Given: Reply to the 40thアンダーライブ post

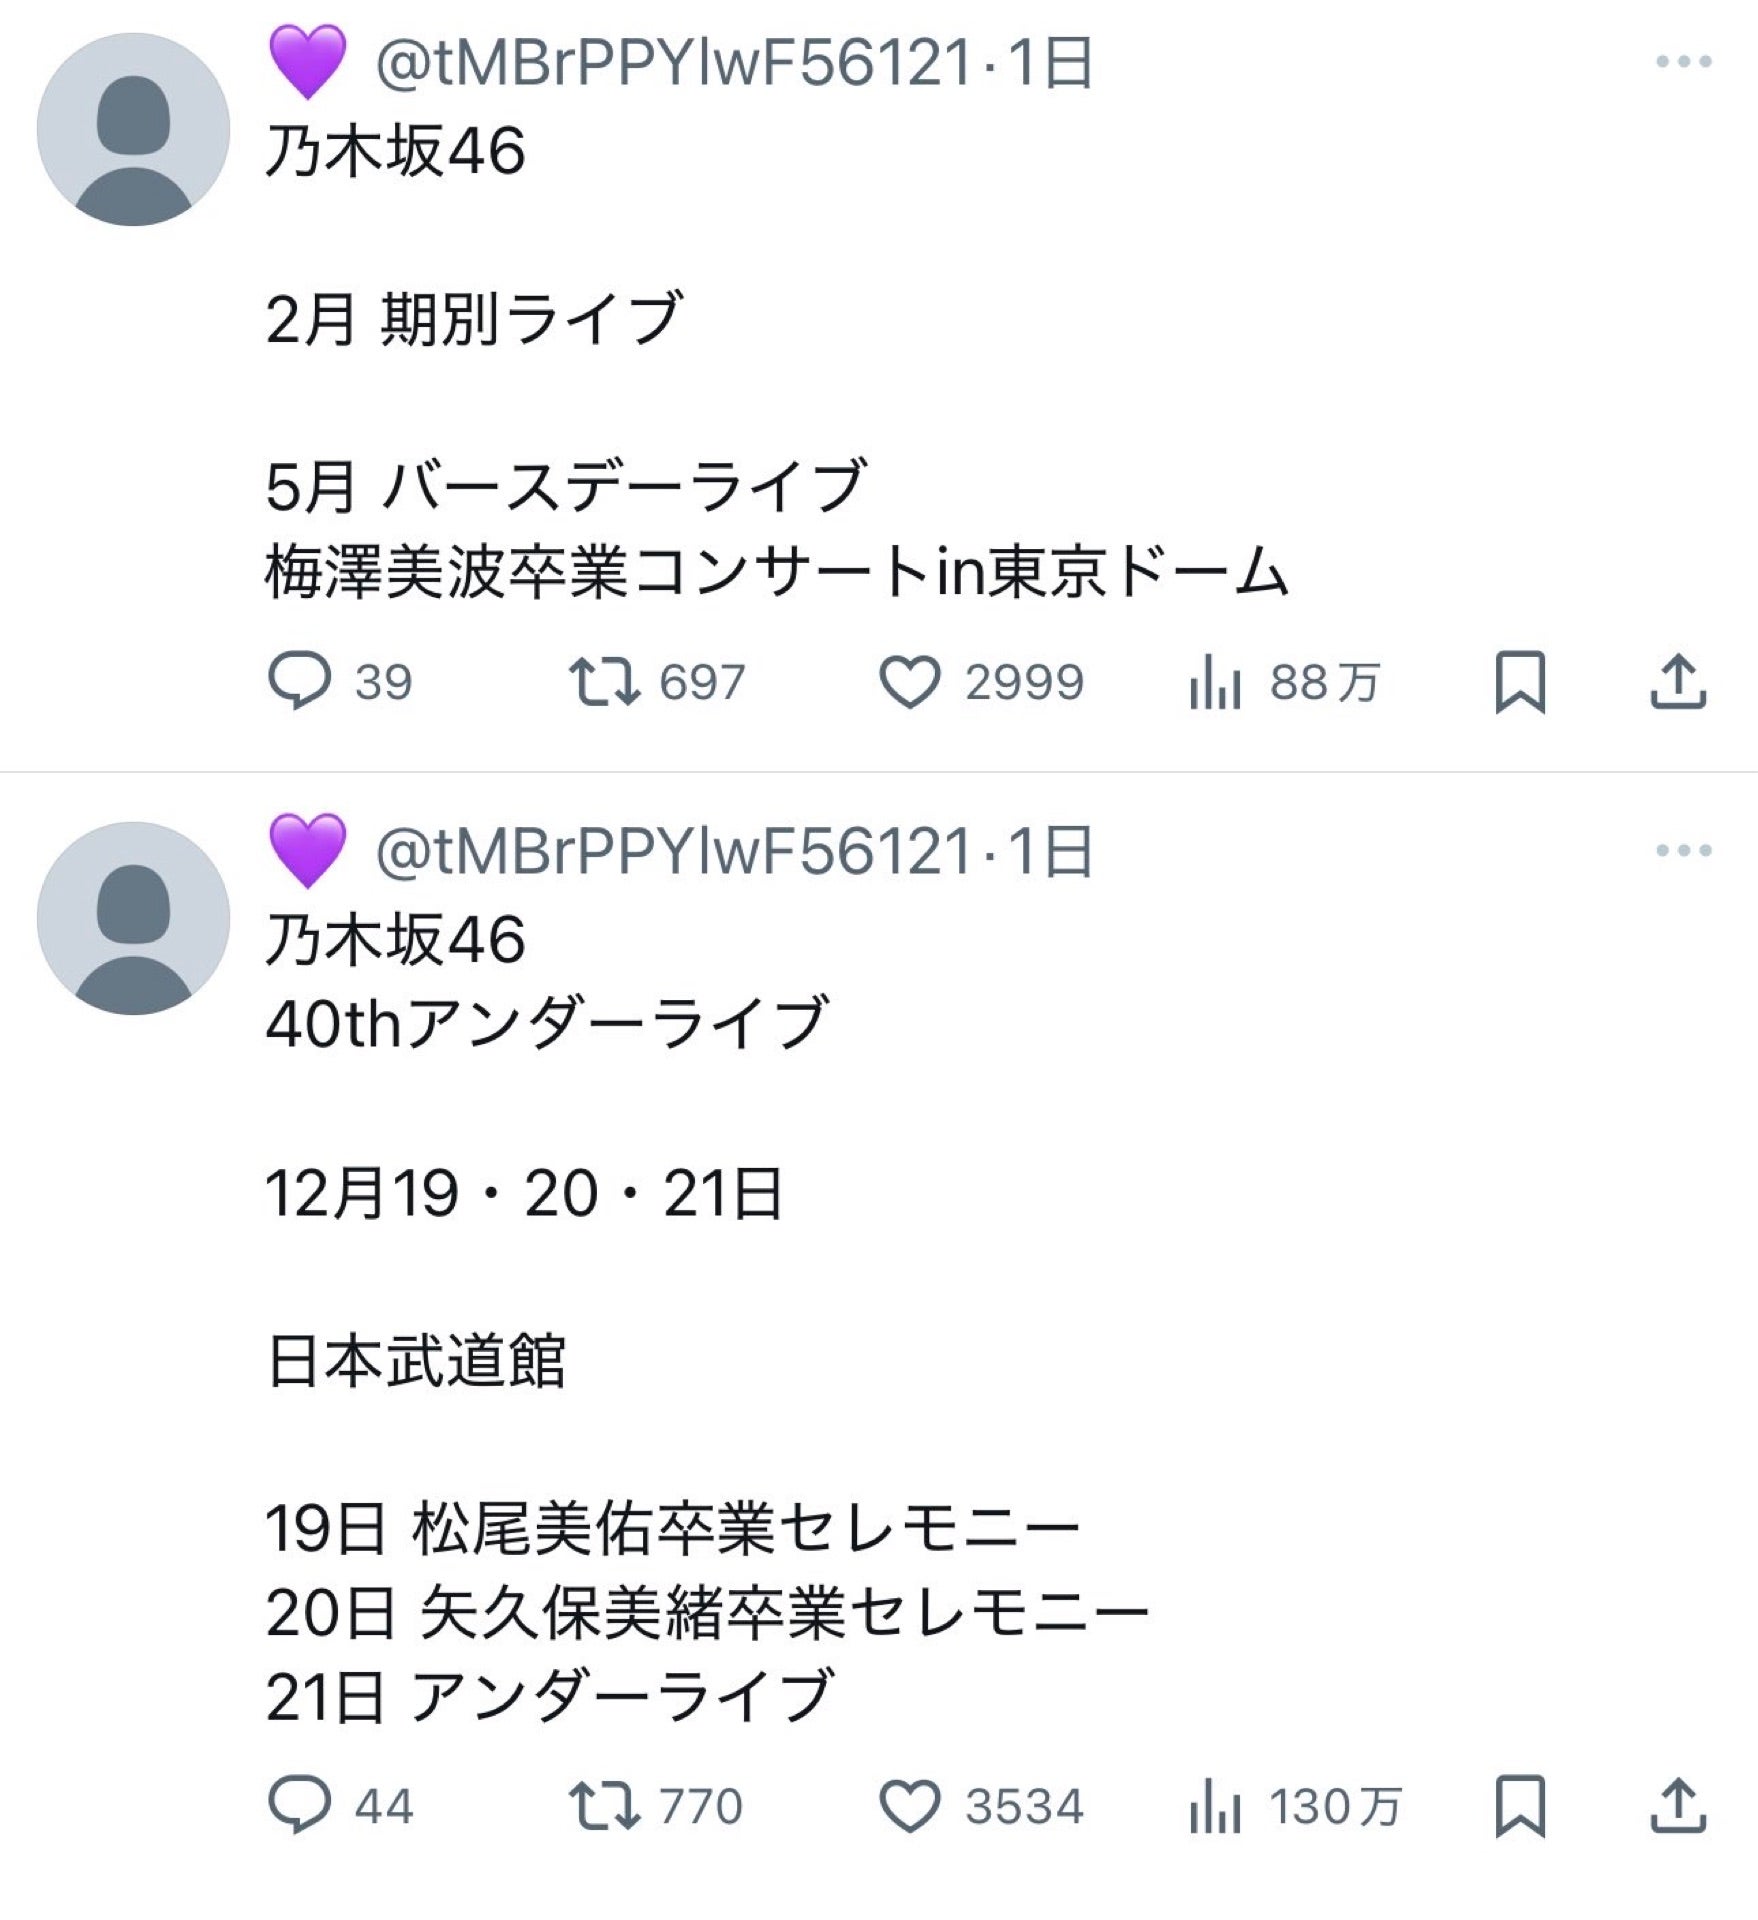Looking at the screenshot, I should (x=299, y=1806).
